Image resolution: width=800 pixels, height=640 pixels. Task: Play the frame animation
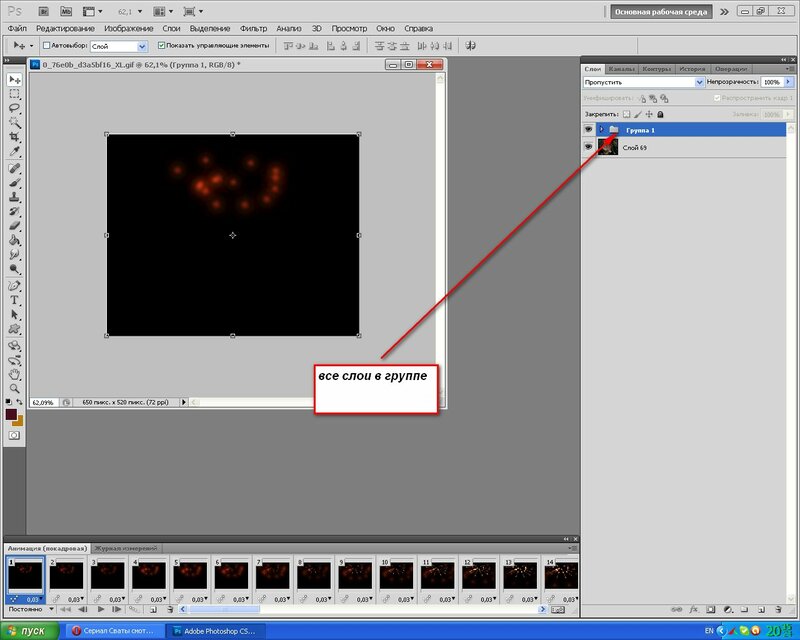click(101, 609)
